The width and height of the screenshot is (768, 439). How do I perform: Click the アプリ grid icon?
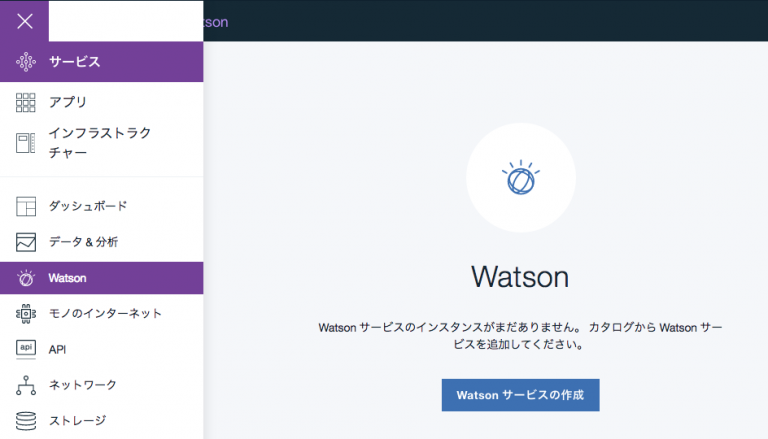pos(25,102)
